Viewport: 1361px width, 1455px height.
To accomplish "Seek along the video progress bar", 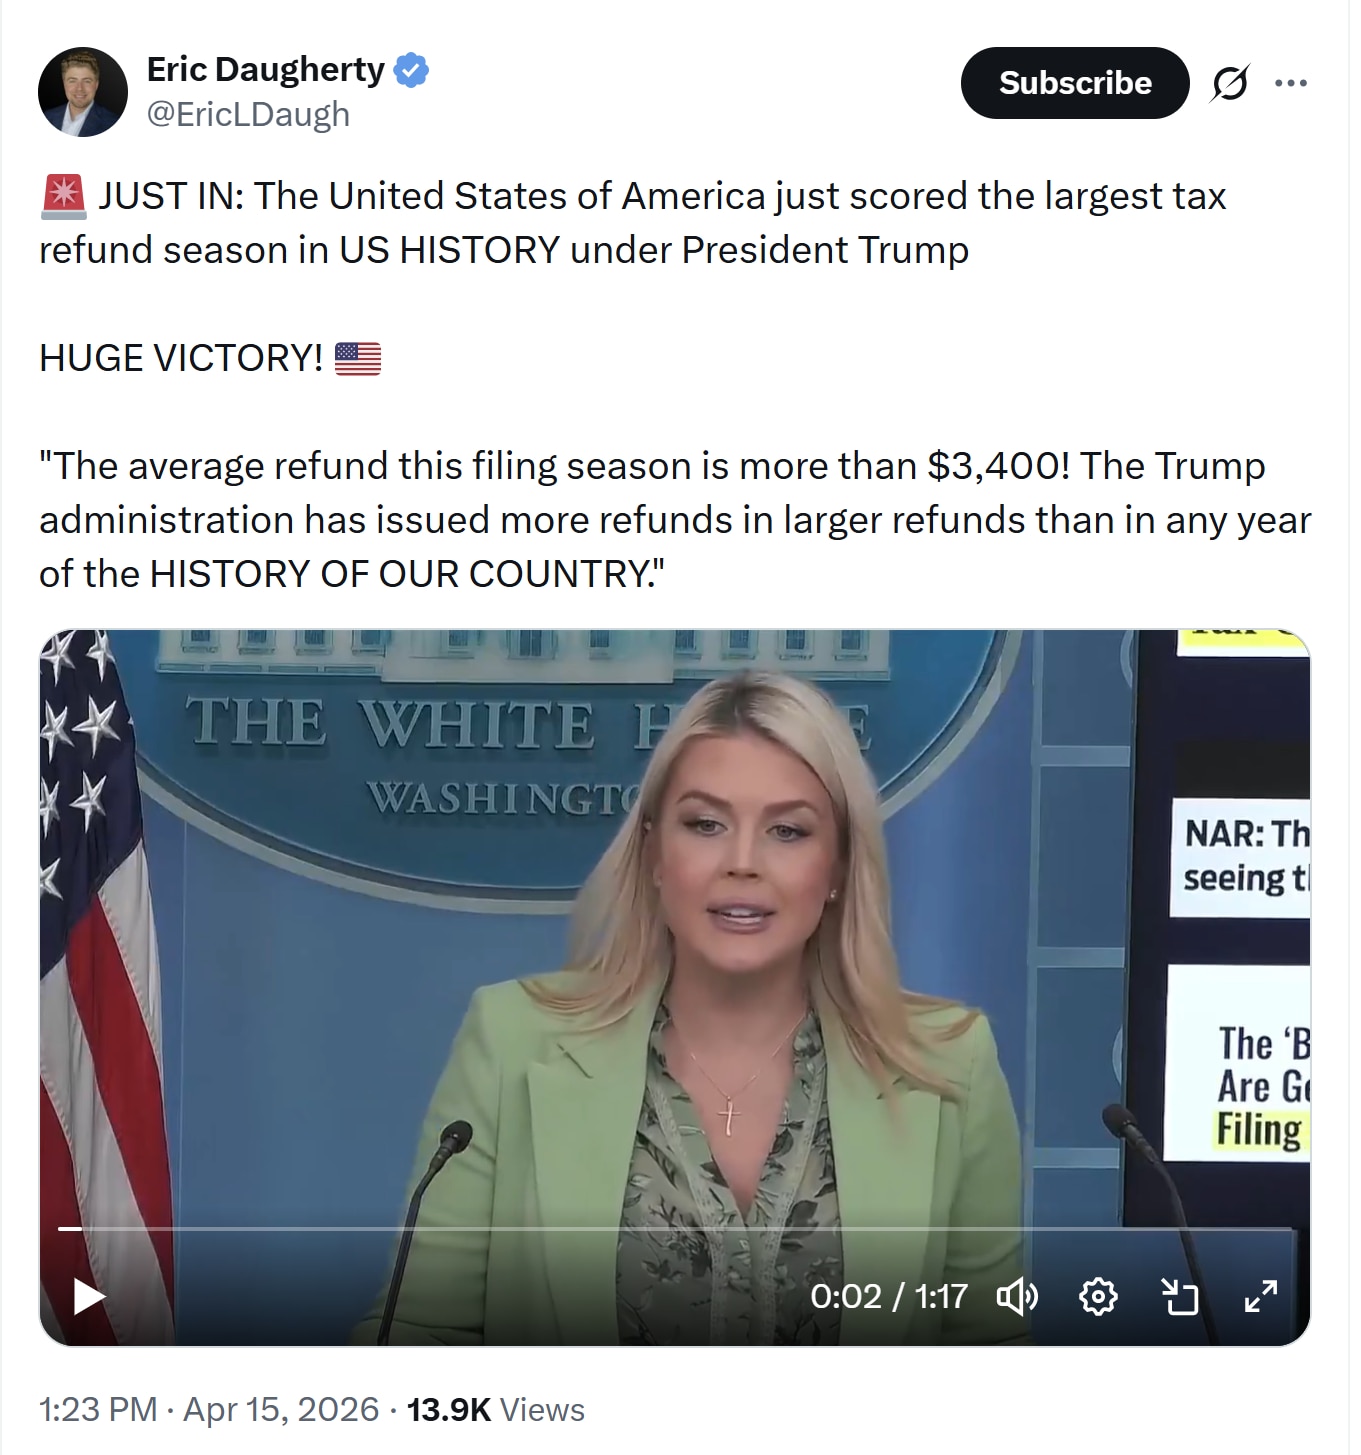I will click(x=675, y=1227).
